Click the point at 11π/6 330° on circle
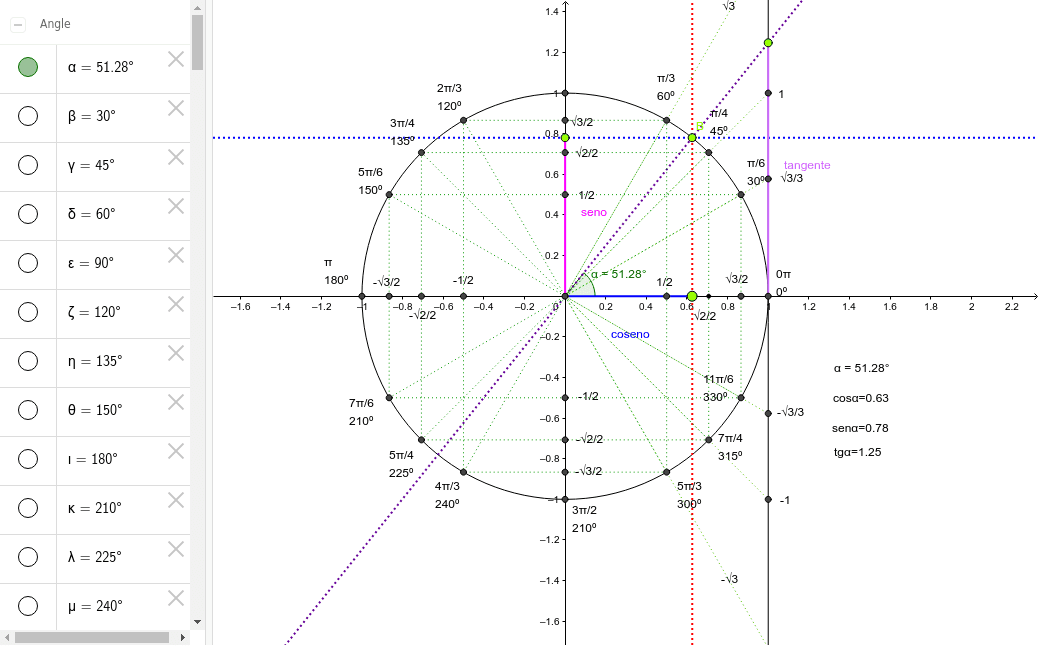The width and height of the screenshot is (1040, 647). 741,397
